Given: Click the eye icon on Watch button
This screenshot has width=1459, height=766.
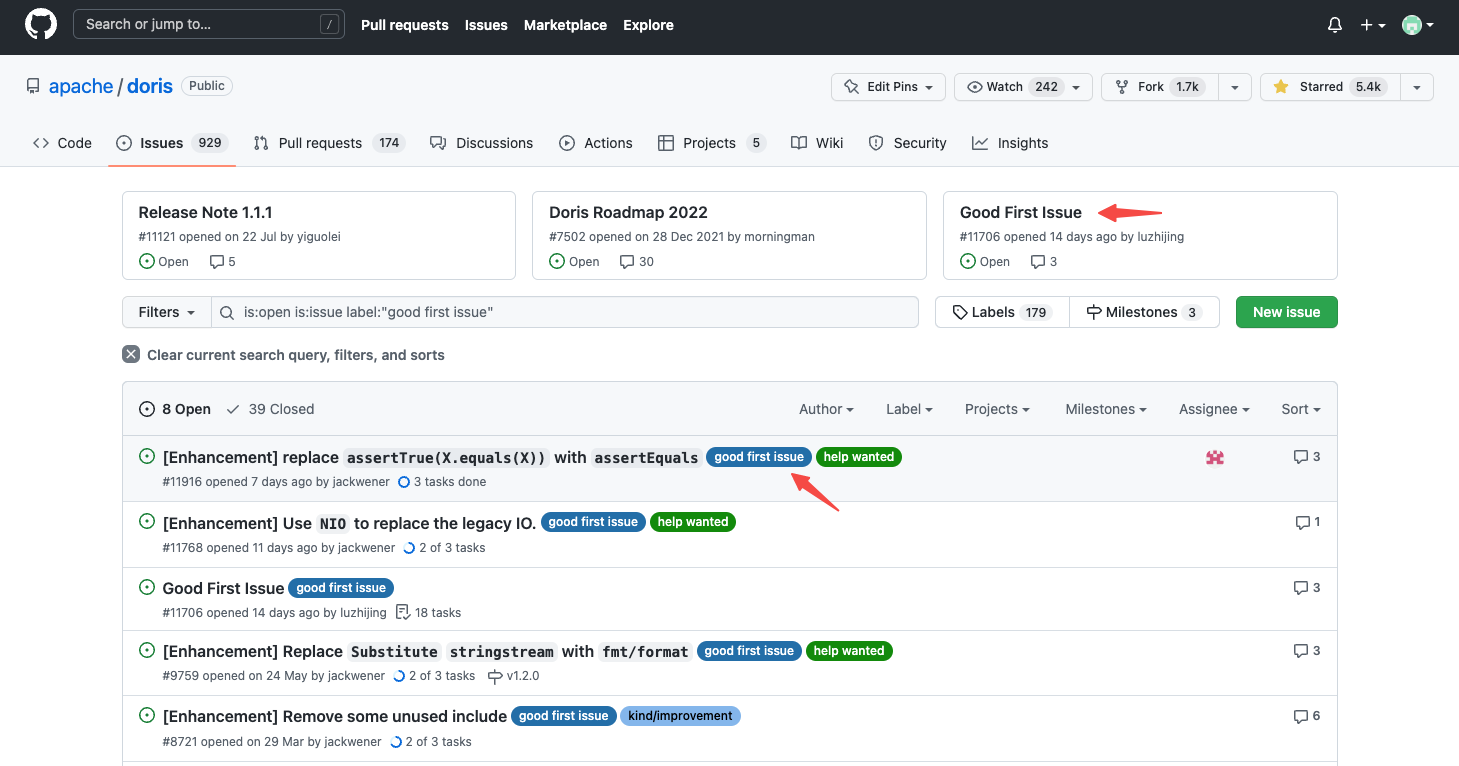Looking at the screenshot, I should pyautogui.click(x=974, y=87).
